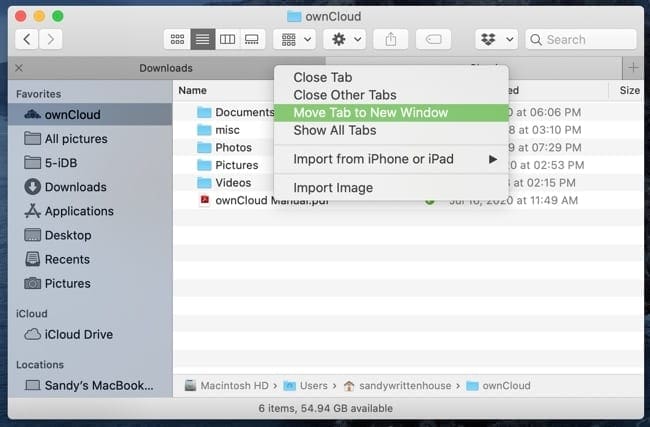Select Sandy's MacBook under Locations

(90, 385)
